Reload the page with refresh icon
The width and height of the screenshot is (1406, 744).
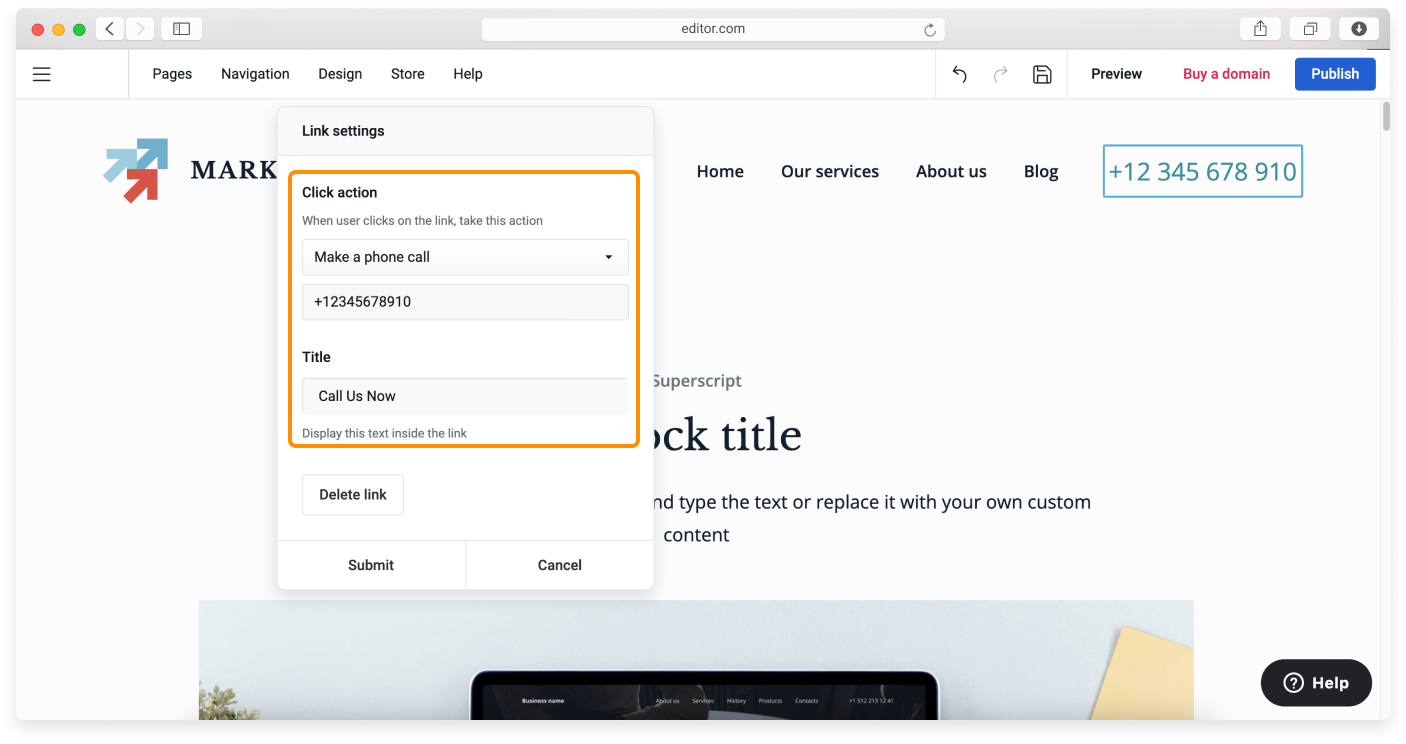pyautogui.click(x=930, y=30)
